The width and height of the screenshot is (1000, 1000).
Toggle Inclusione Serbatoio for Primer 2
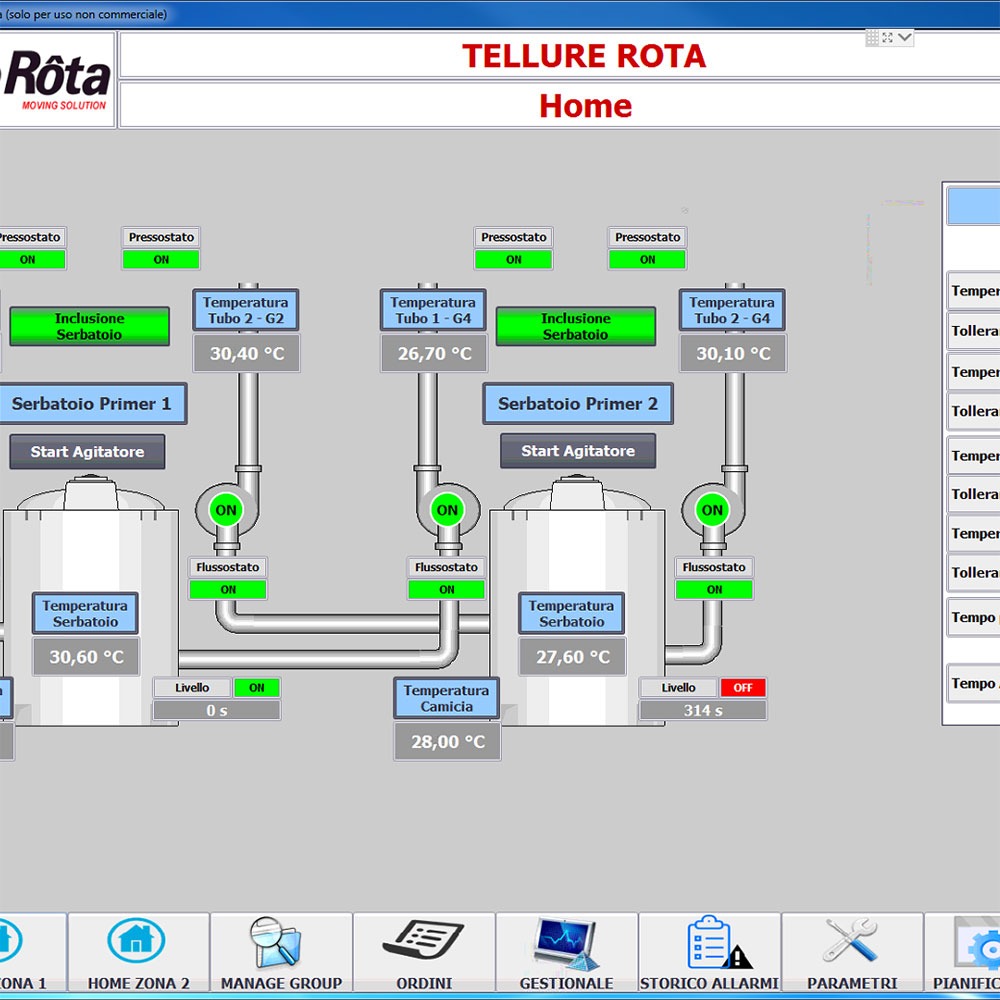pos(576,327)
